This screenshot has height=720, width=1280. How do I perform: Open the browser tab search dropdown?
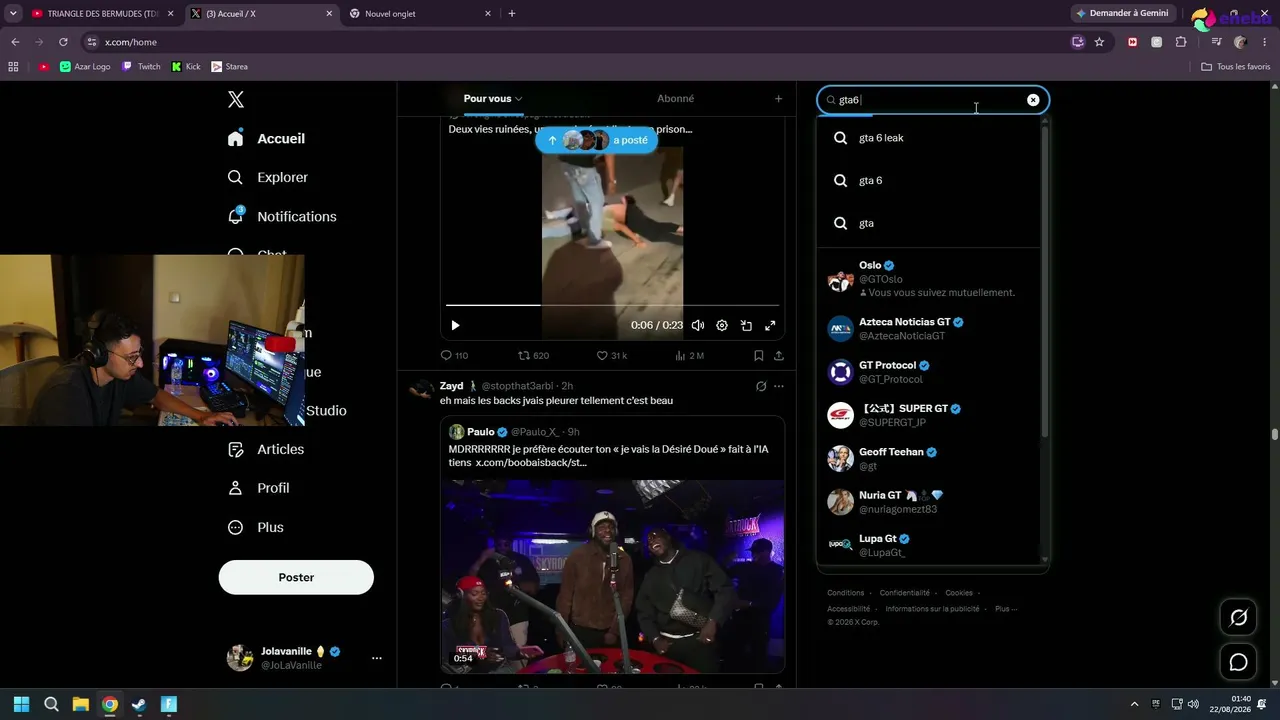(13, 14)
